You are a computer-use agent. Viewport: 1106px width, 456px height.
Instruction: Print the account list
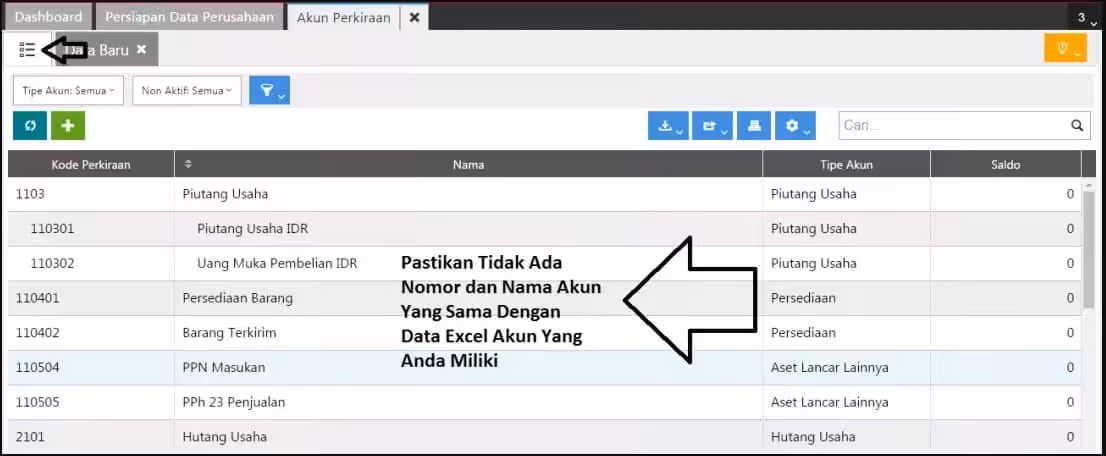click(x=754, y=126)
